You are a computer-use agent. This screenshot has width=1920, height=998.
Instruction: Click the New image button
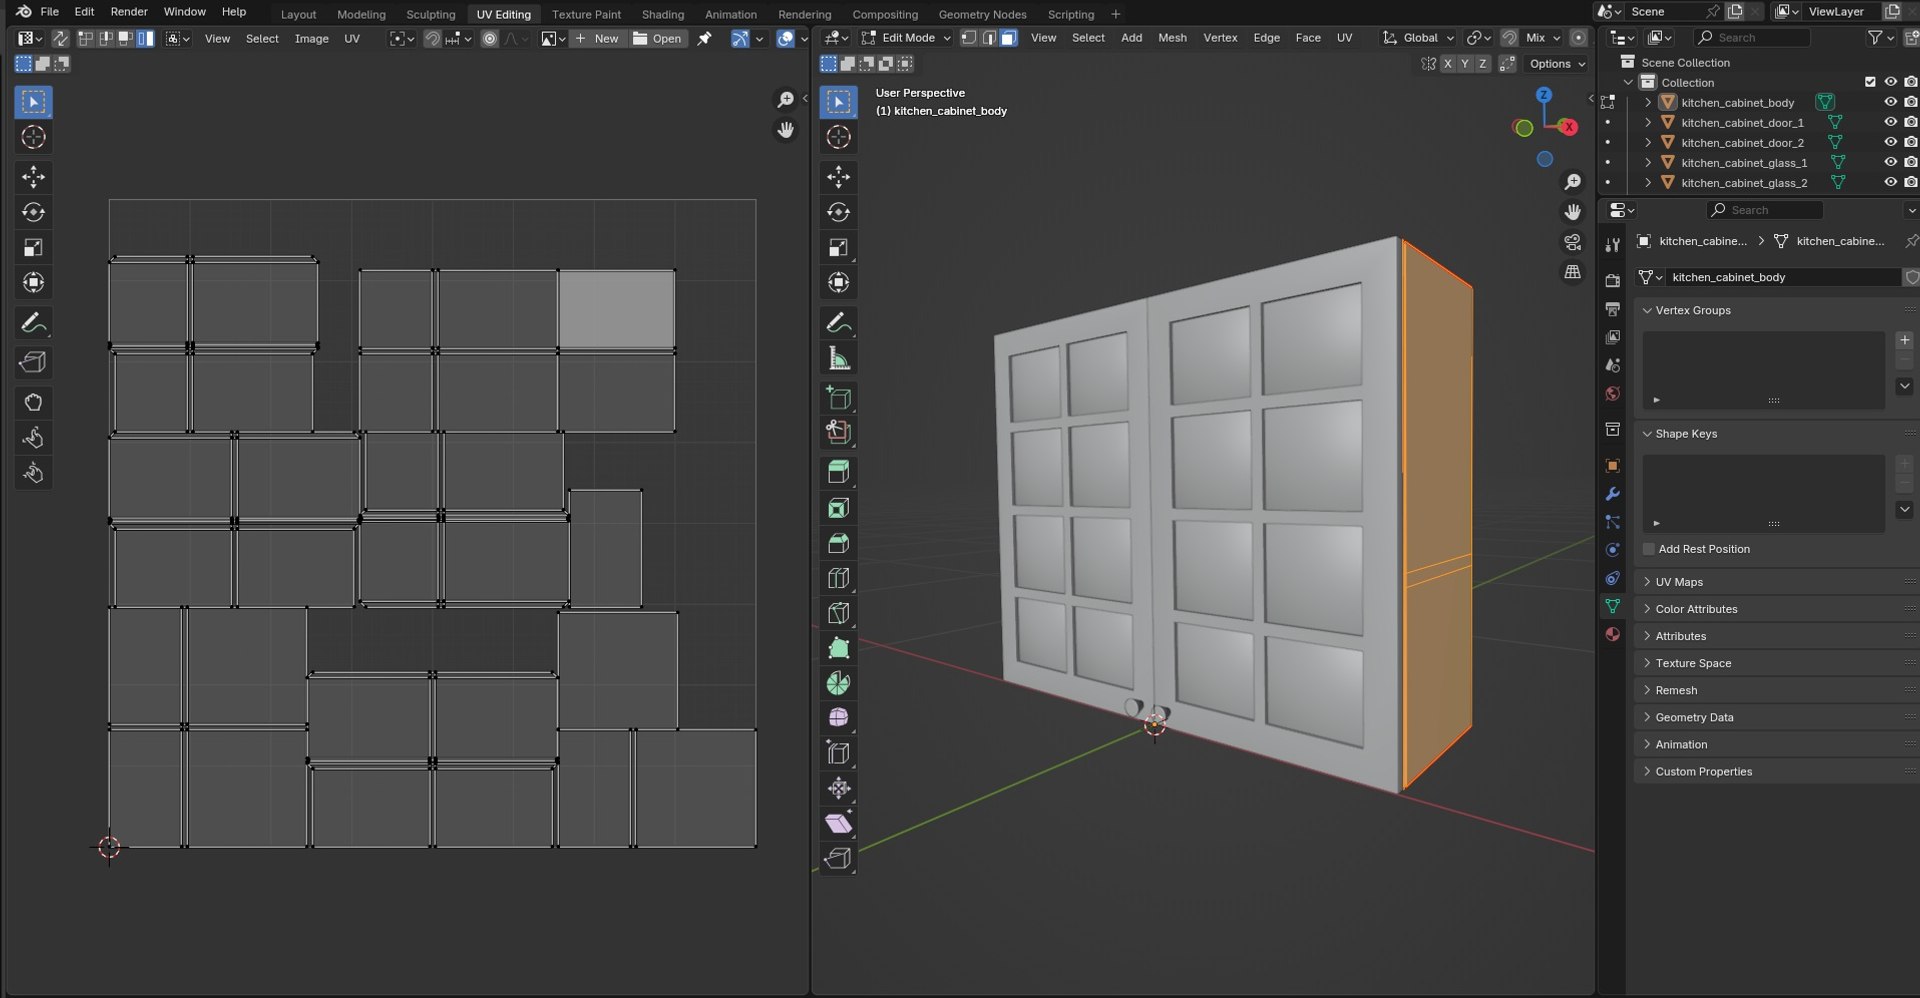click(598, 38)
